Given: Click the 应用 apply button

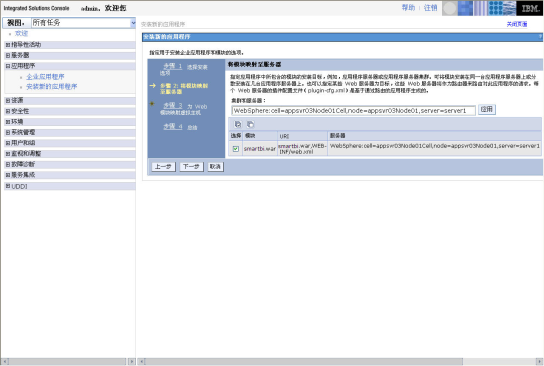Looking at the screenshot, I should pos(487,110).
